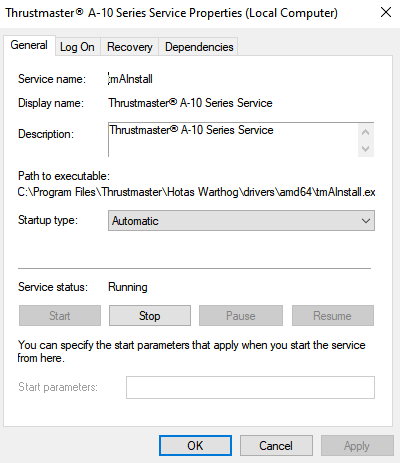Click the Resume service button
This screenshot has height=463, width=400.
coord(333,316)
